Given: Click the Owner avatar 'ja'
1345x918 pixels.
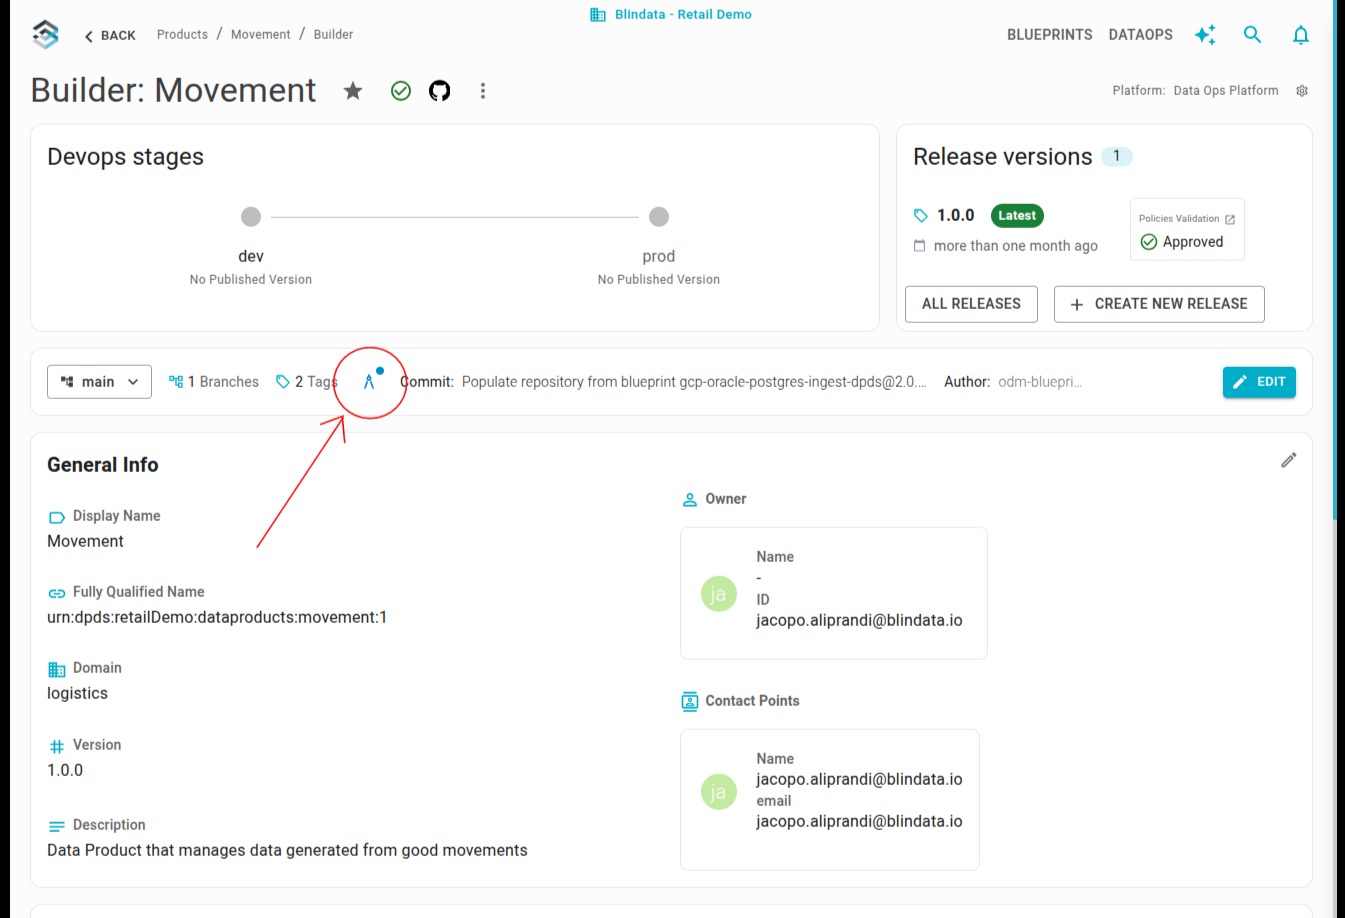Looking at the screenshot, I should point(719,594).
